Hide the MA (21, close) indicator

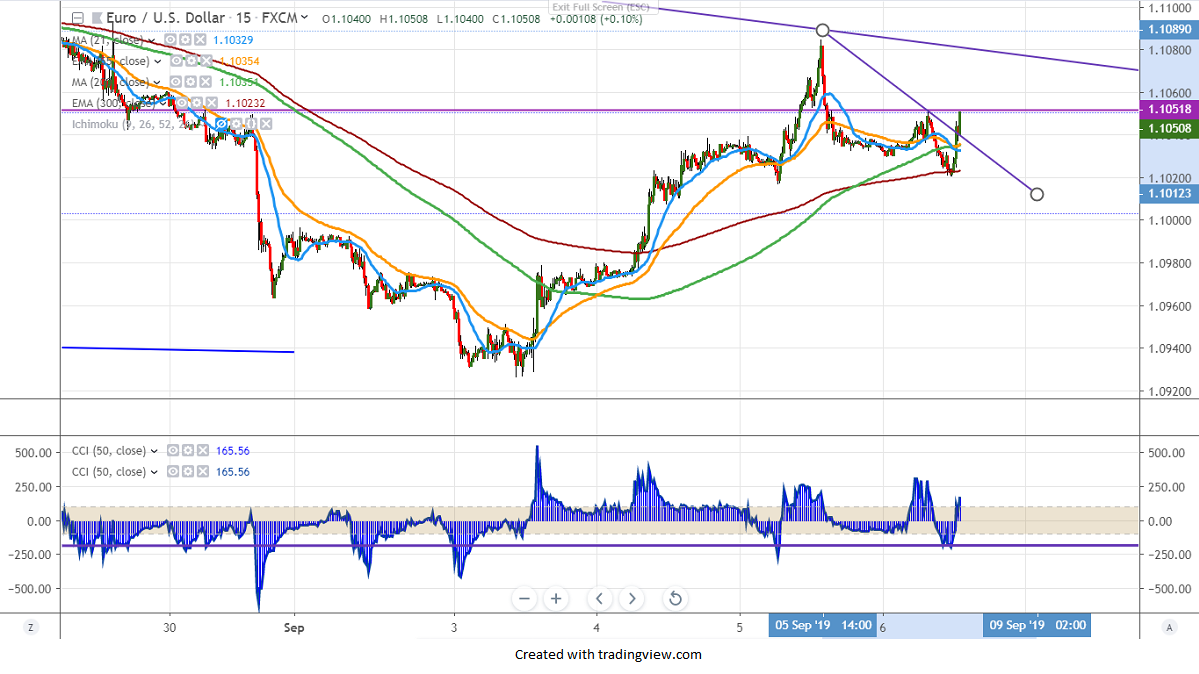171,40
